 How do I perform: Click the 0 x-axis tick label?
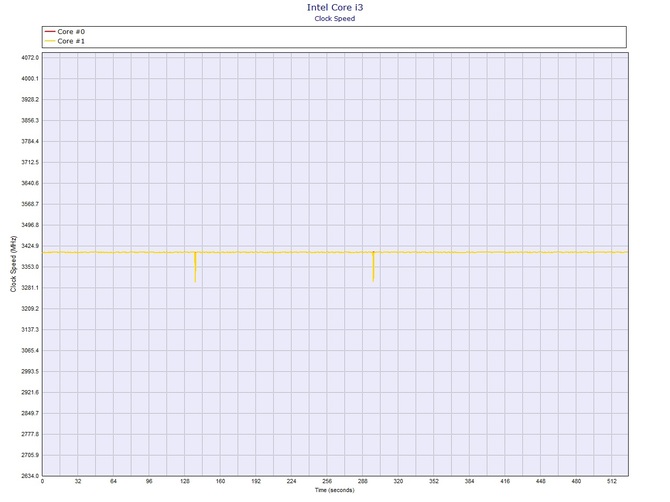click(42, 481)
